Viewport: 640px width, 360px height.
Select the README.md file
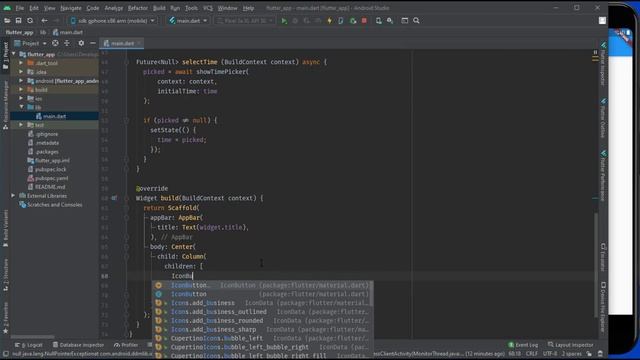(46, 187)
